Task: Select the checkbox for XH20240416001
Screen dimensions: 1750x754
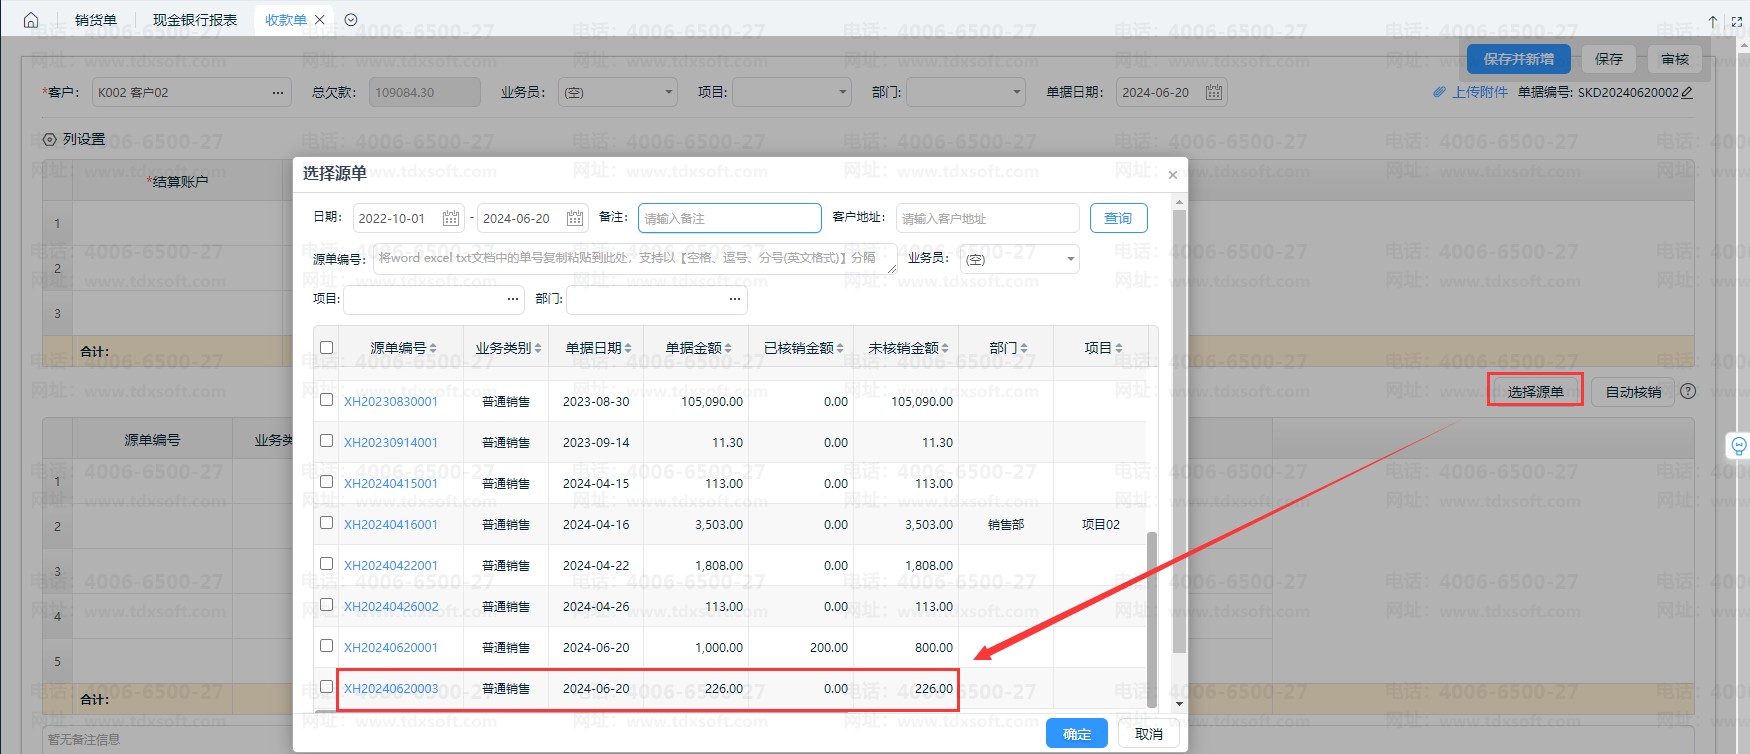Action: point(327,523)
